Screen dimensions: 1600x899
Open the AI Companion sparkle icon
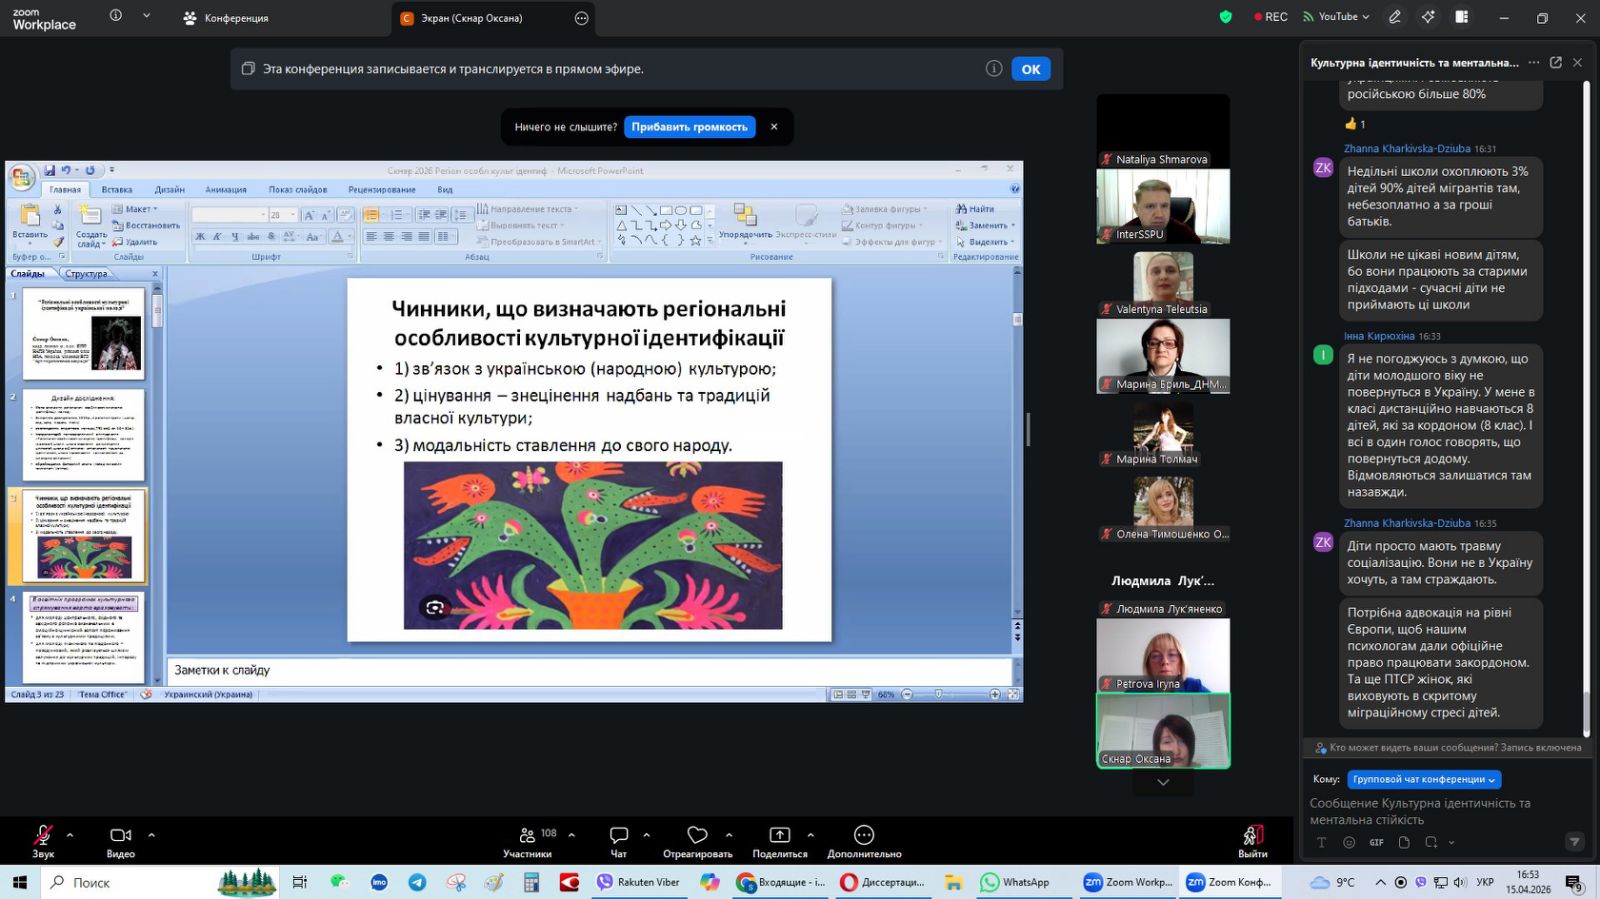click(x=1428, y=17)
